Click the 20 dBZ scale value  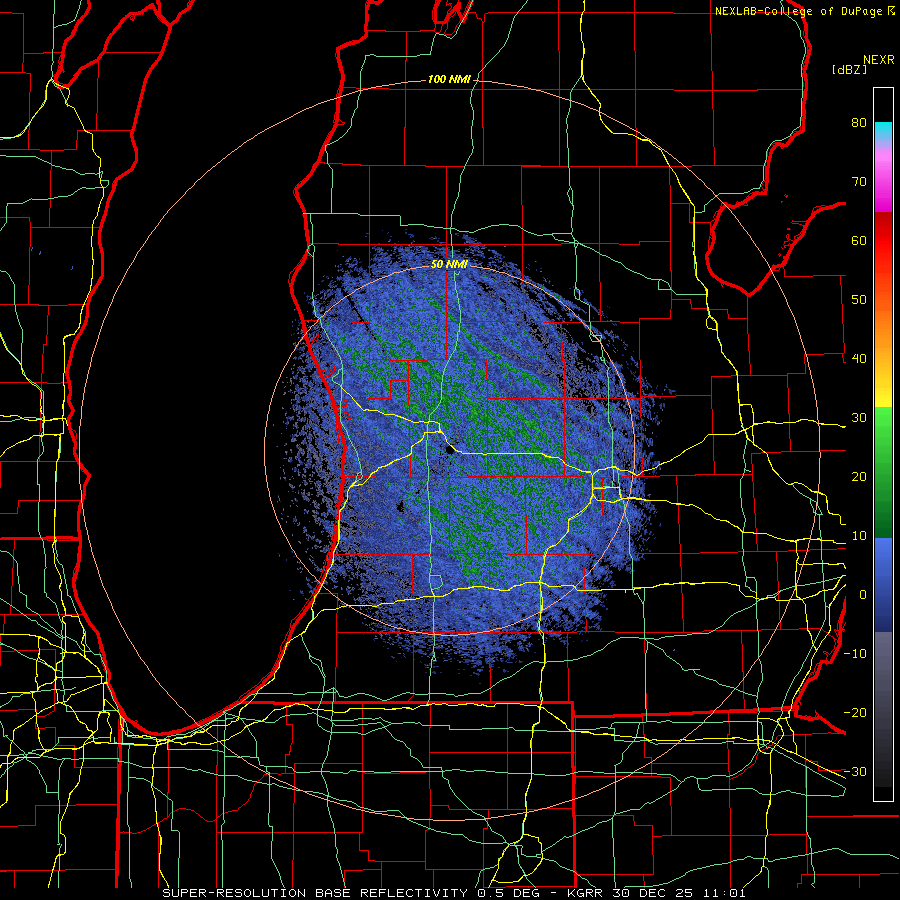[859, 477]
